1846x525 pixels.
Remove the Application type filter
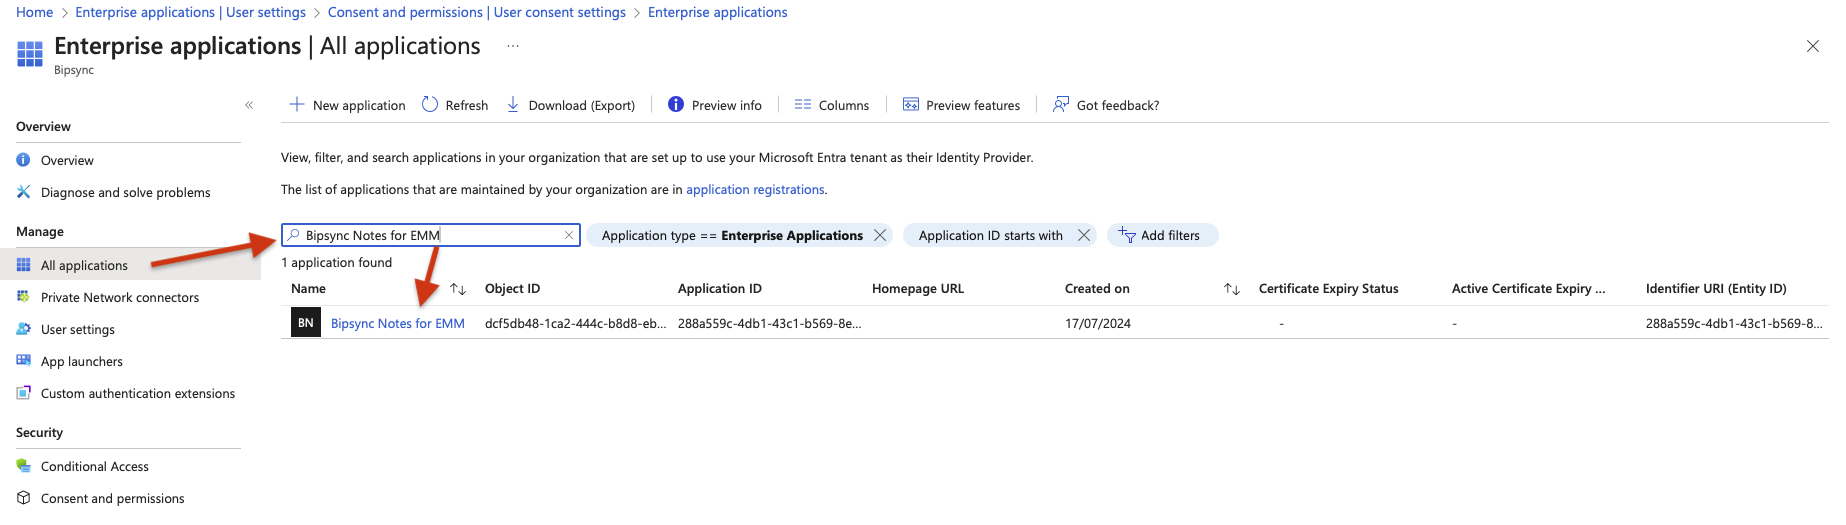click(880, 235)
